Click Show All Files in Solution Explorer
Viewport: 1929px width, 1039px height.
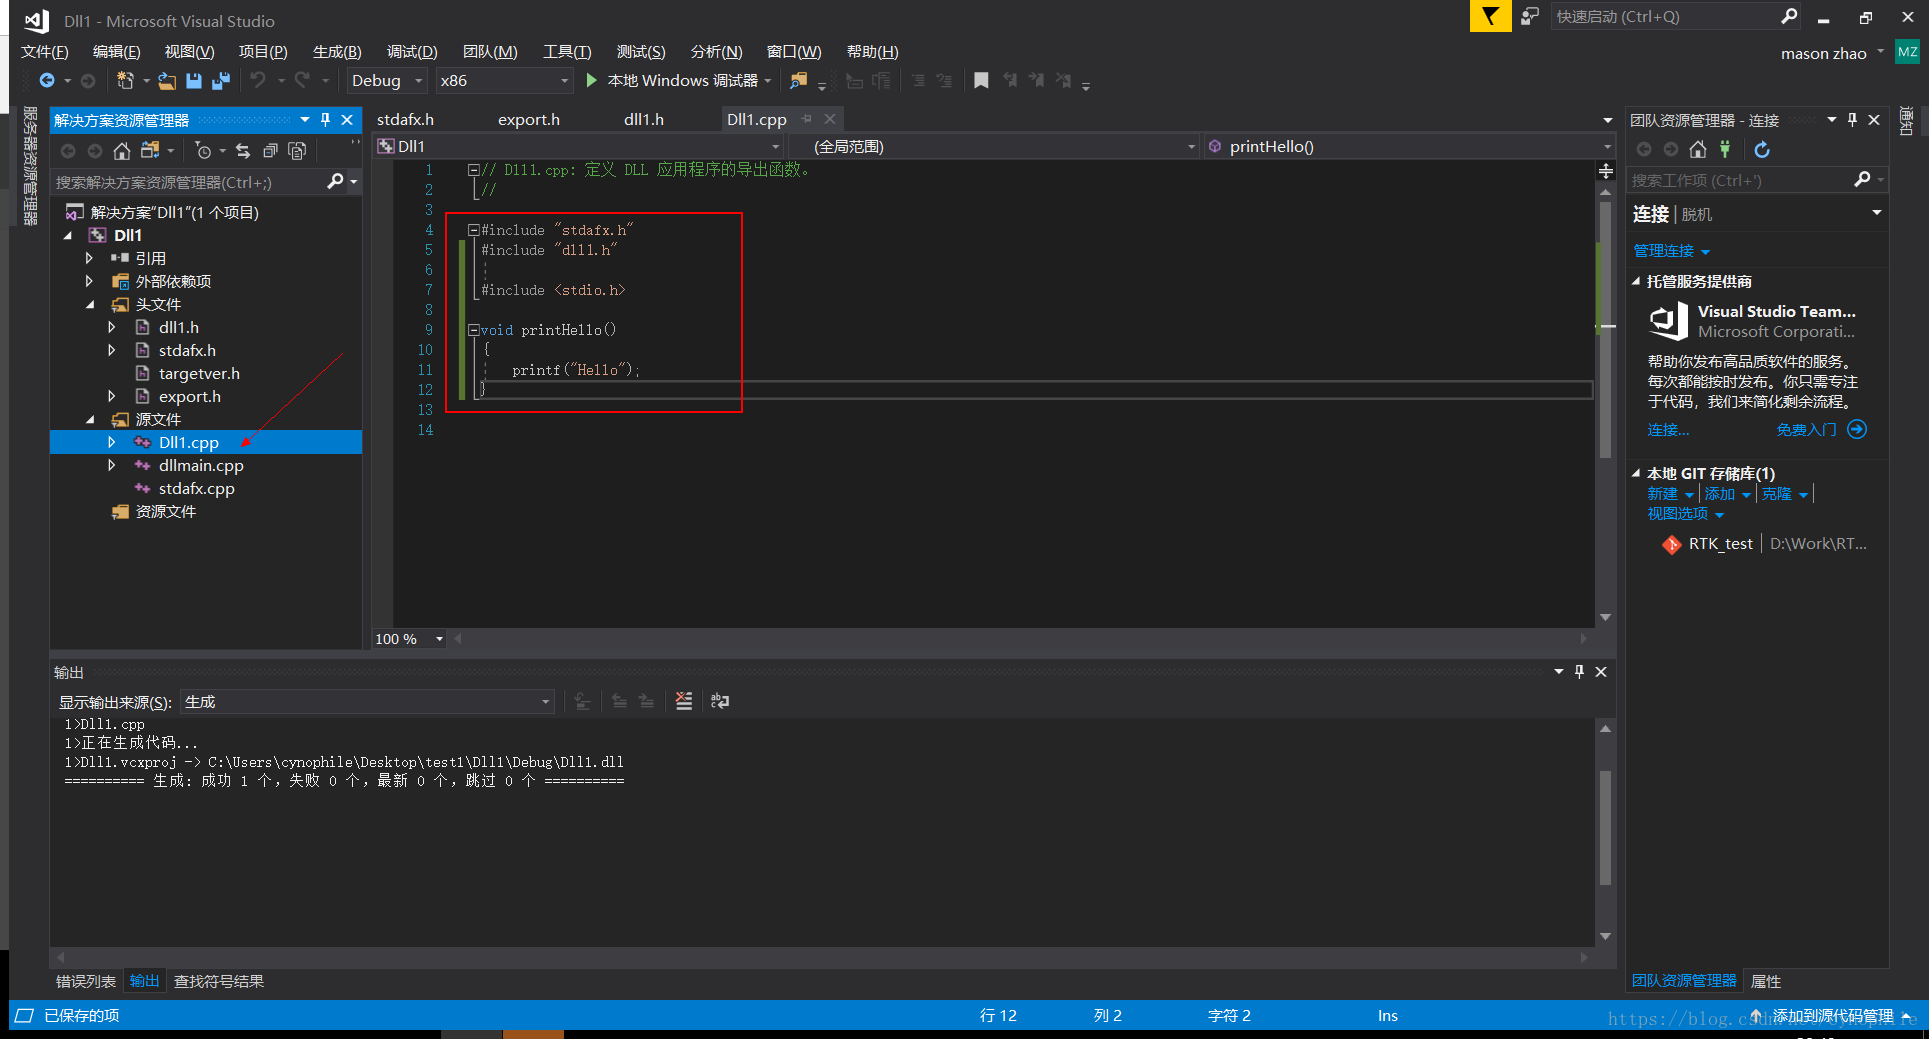297,151
